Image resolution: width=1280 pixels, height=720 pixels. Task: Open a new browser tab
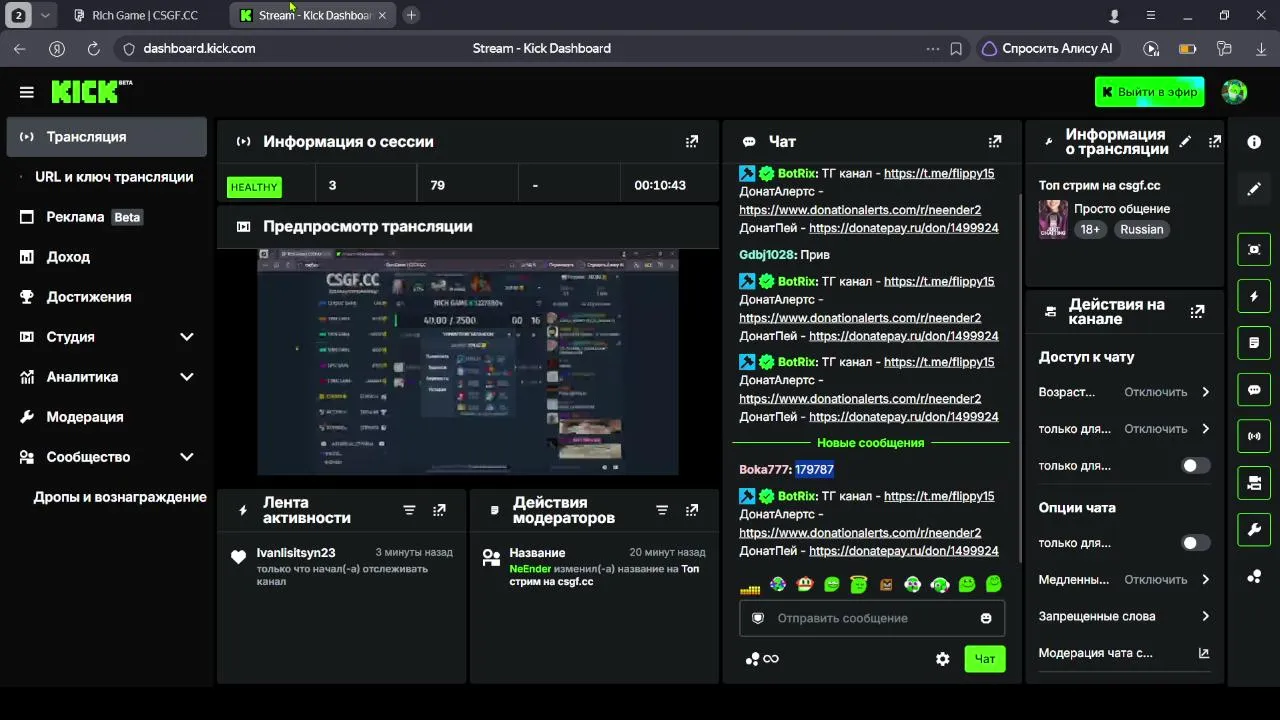pos(411,15)
